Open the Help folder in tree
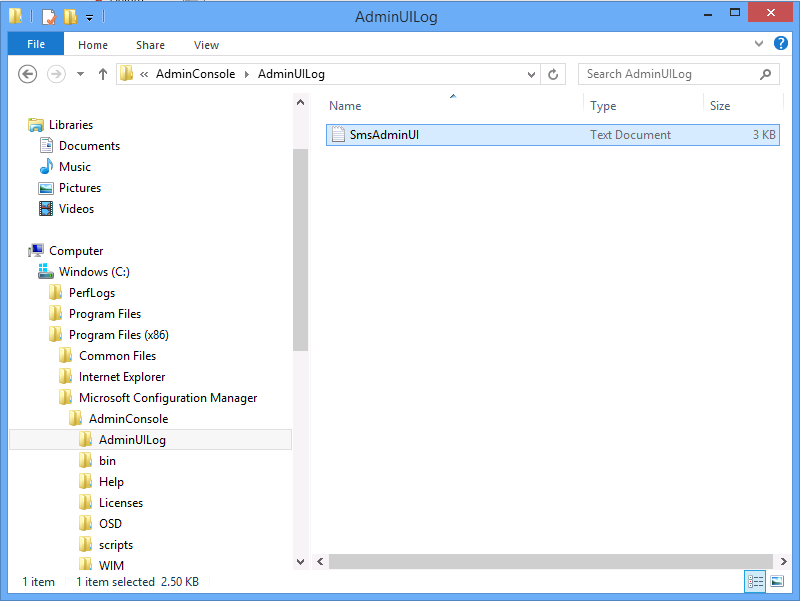Screen dimensions: 800x601 111,482
